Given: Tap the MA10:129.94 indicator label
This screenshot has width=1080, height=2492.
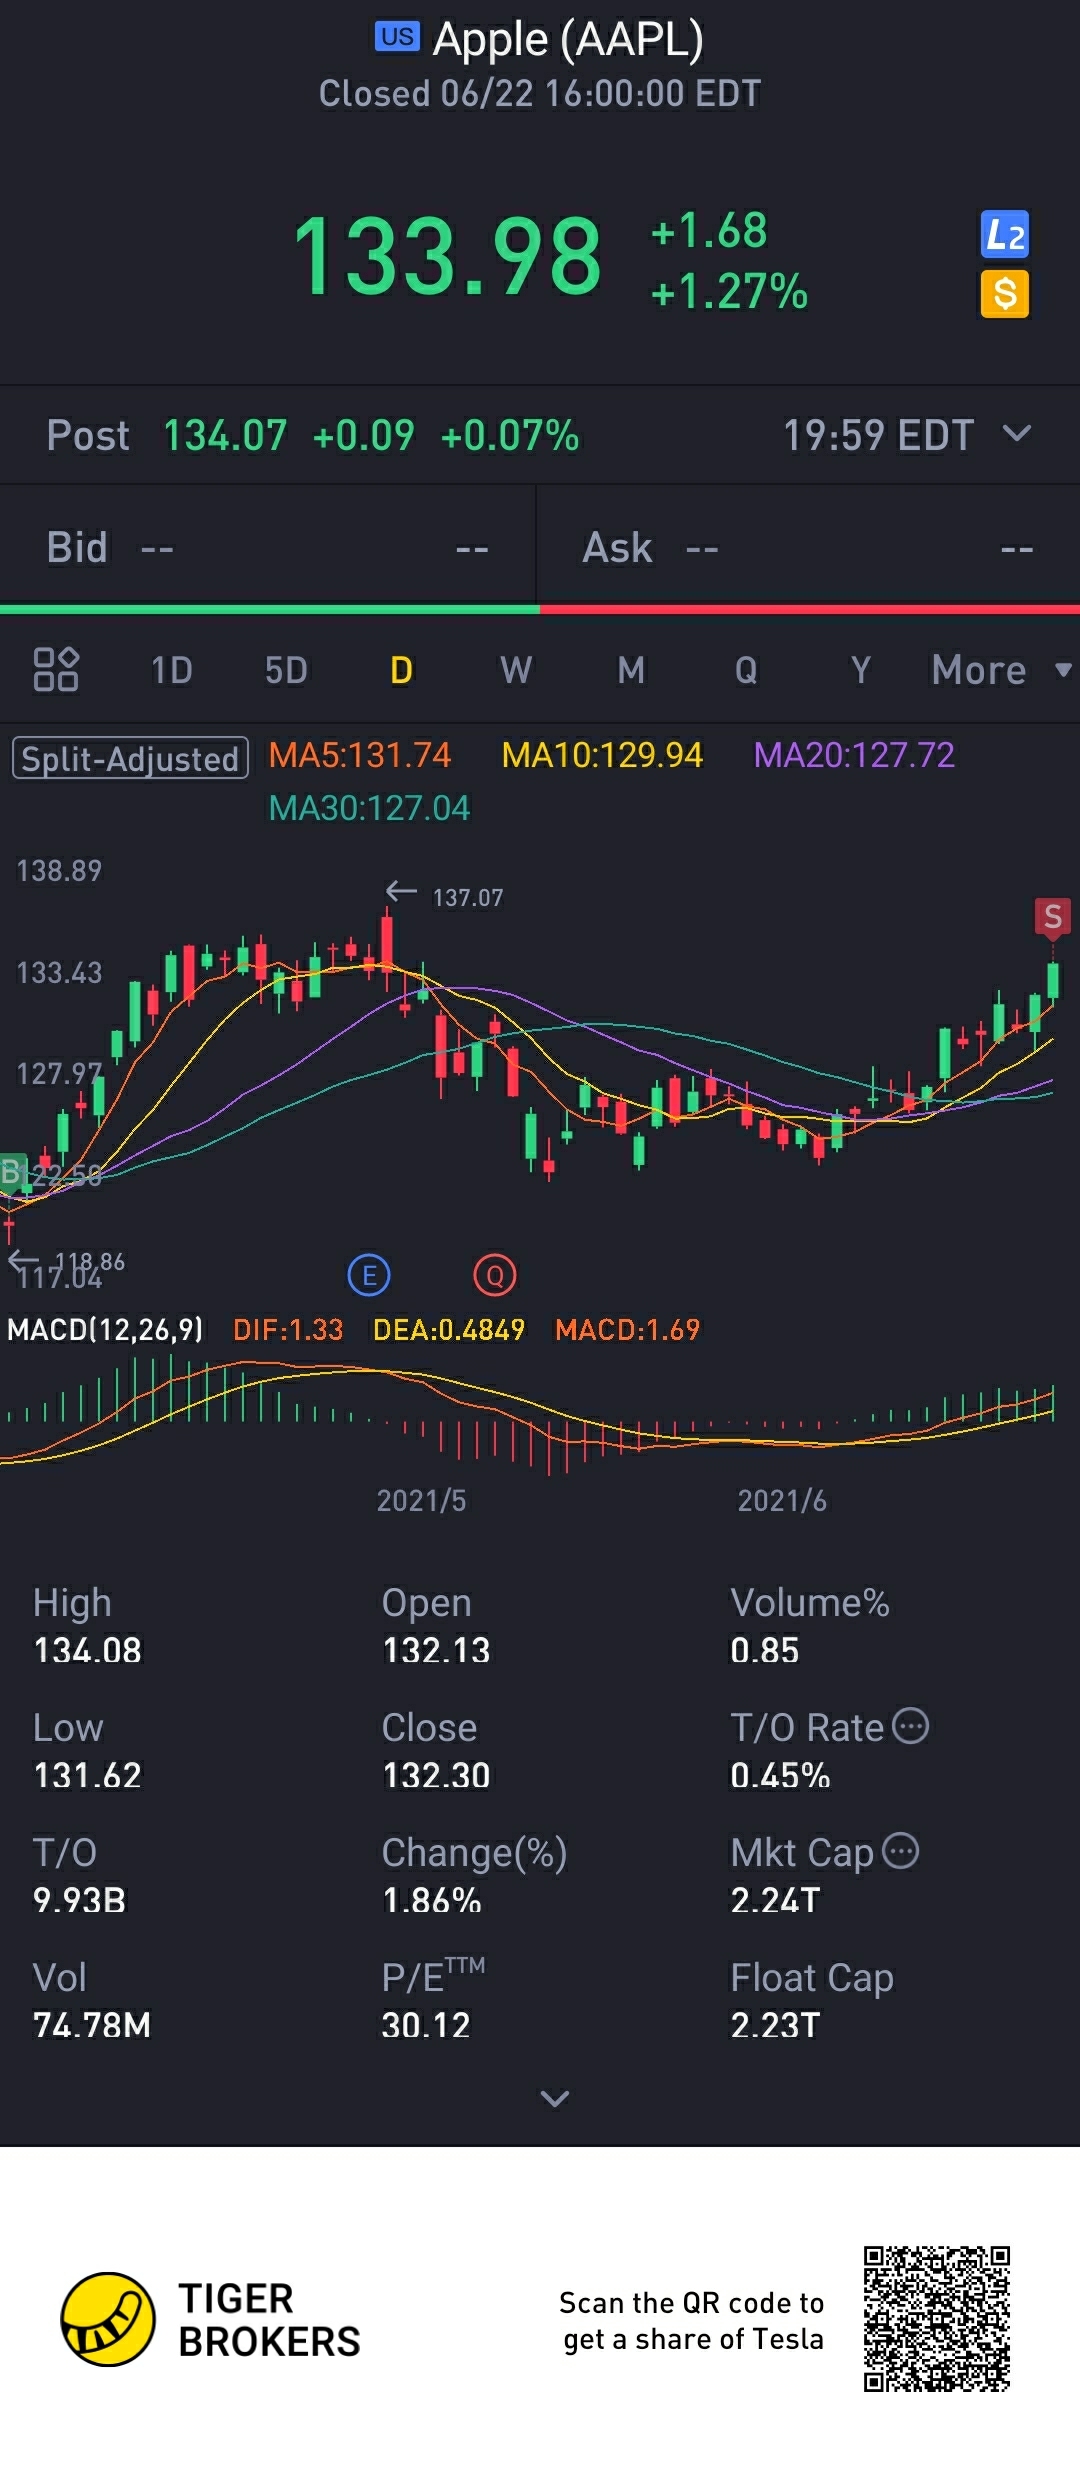Looking at the screenshot, I should click(602, 755).
